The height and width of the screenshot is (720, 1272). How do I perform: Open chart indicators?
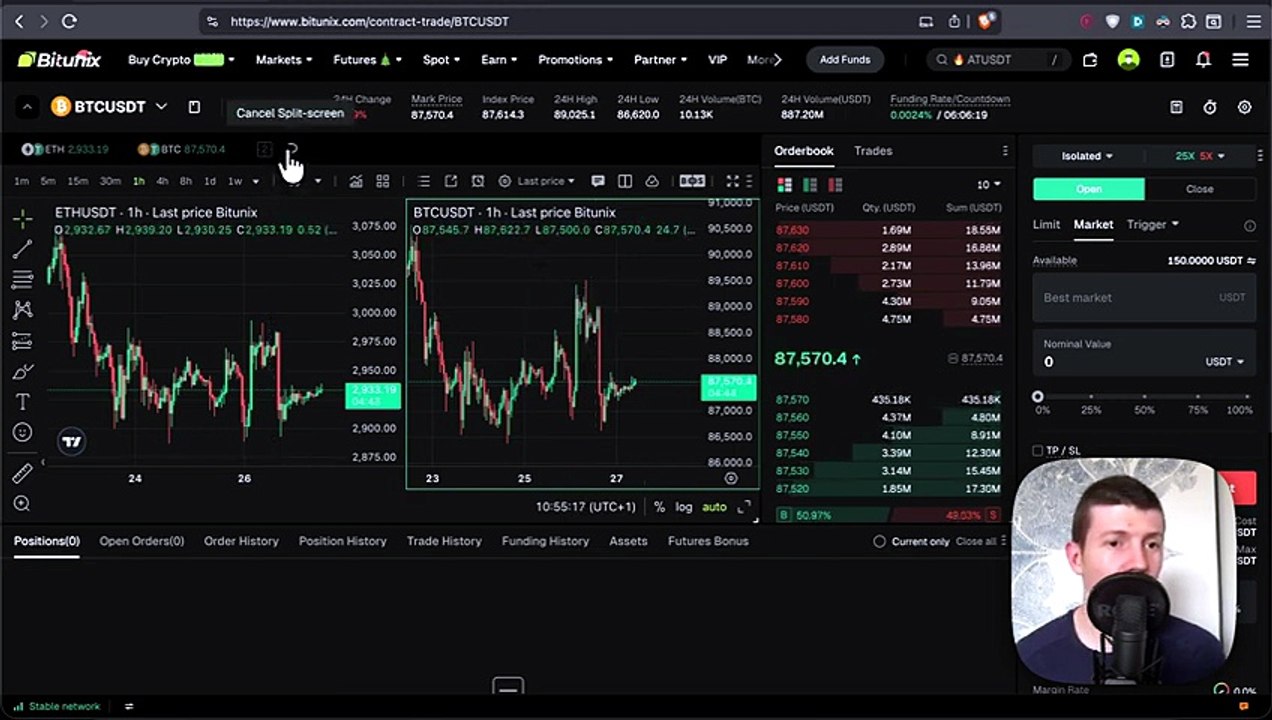coord(356,181)
